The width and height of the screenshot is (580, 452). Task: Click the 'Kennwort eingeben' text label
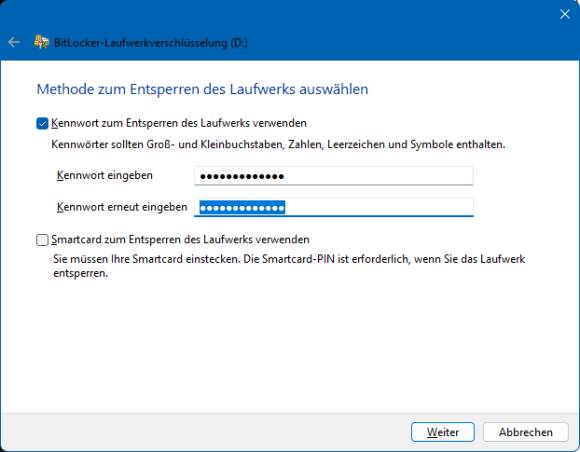[105, 175]
